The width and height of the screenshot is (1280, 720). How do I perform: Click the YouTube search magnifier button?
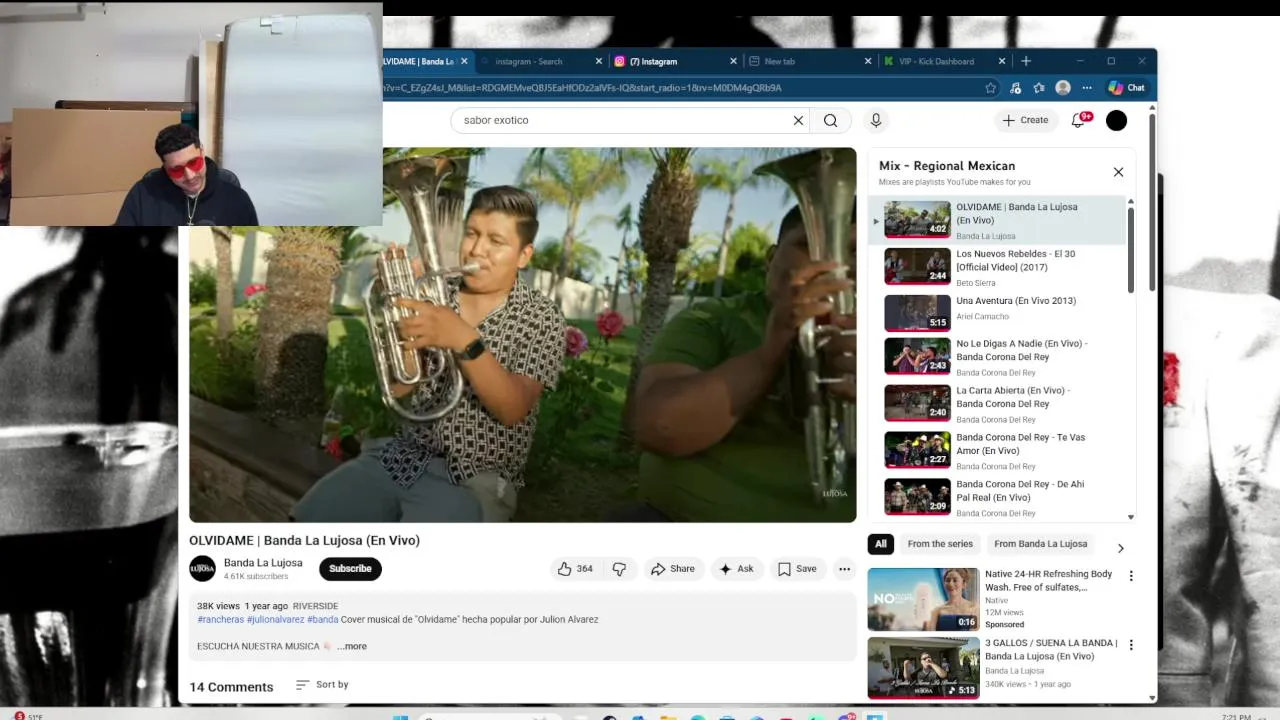coord(830,120)
